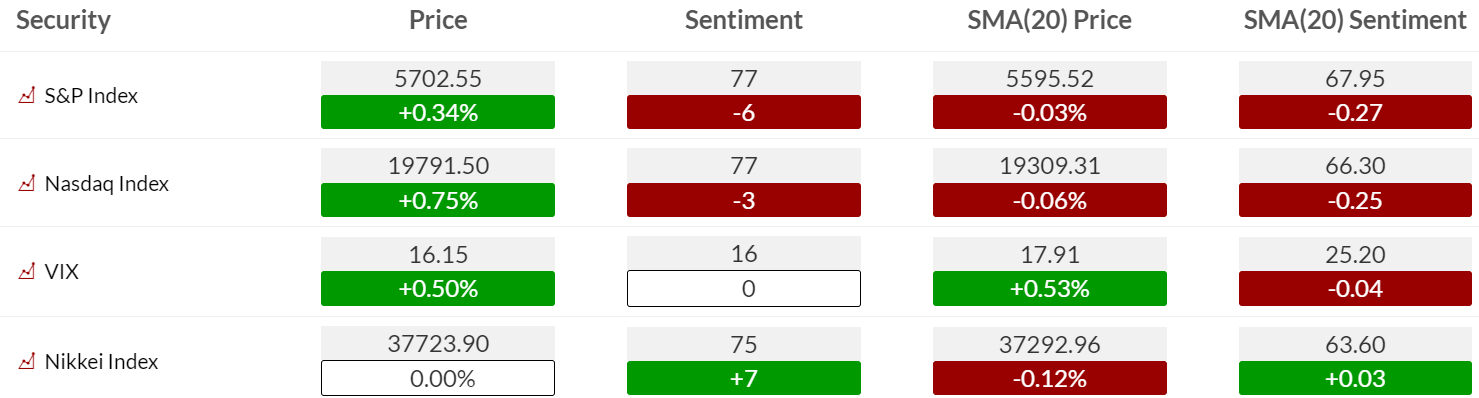Sort by the Sentiment column header

(x=744, y=20)
